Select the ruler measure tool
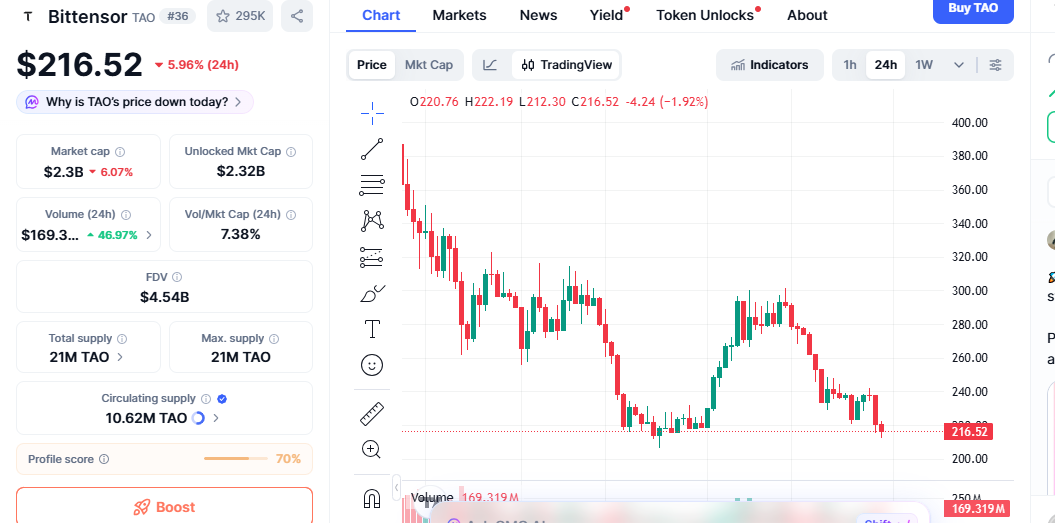1055x523 pixels. click(372, 413)
